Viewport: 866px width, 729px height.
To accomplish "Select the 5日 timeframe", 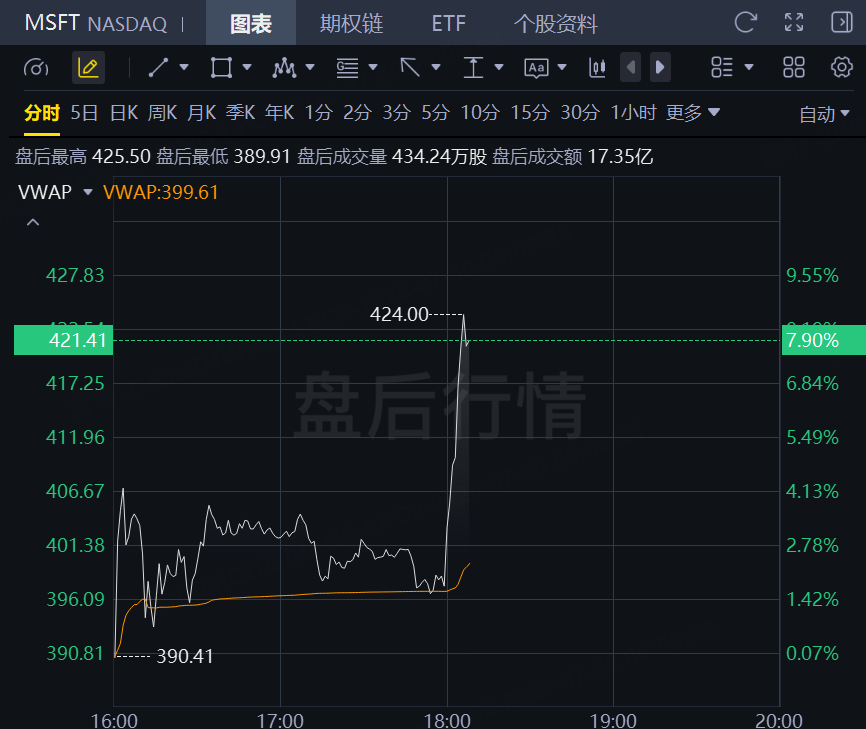I will coord(84,113).
